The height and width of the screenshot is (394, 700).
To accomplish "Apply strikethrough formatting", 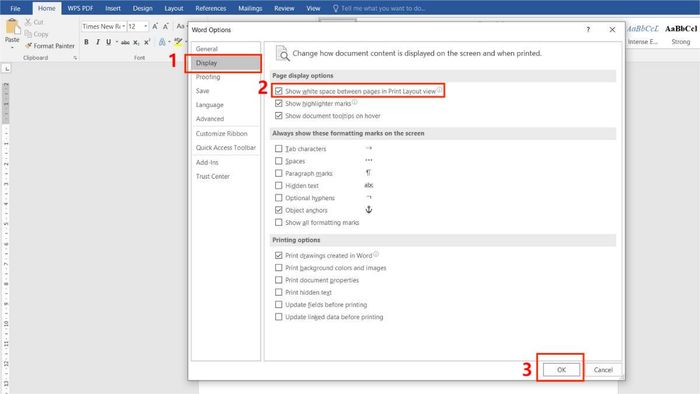I will [x=125, y=42].
